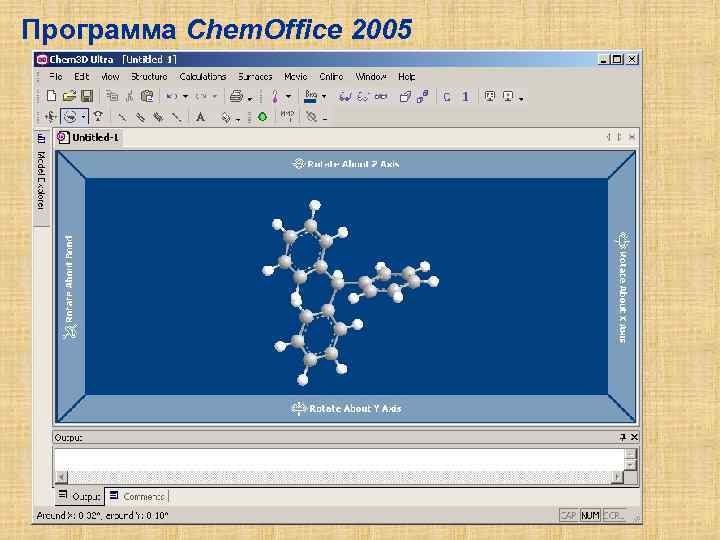The width and height of the screenshot is (720, 540).
Task: Open display mode dropdown arrow
Action: click(288, 97)
